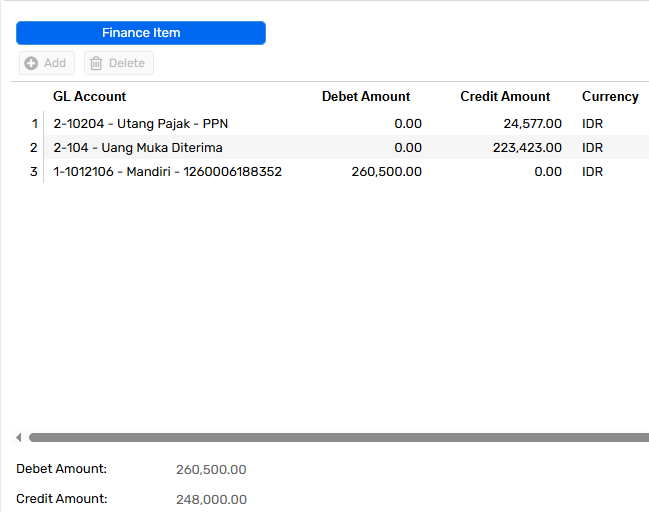The image size is (649, 512).
Task: Select row 1 Utang Pajak - PPN
Action: pos(347,123)
